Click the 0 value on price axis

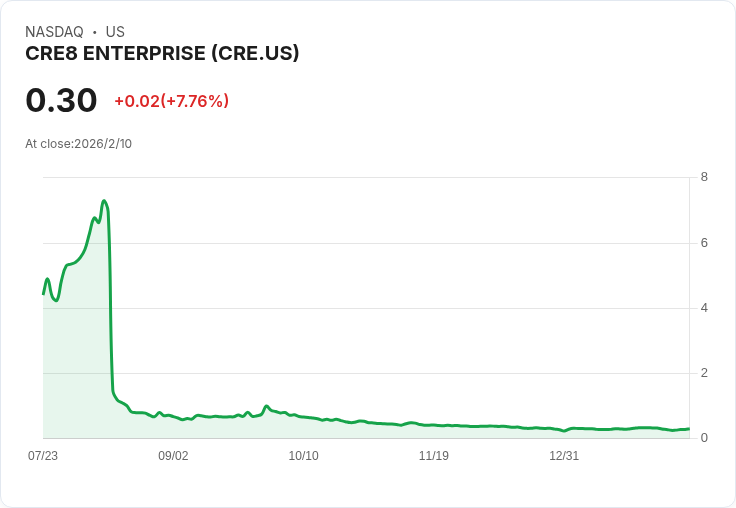[x=704, y=438]
